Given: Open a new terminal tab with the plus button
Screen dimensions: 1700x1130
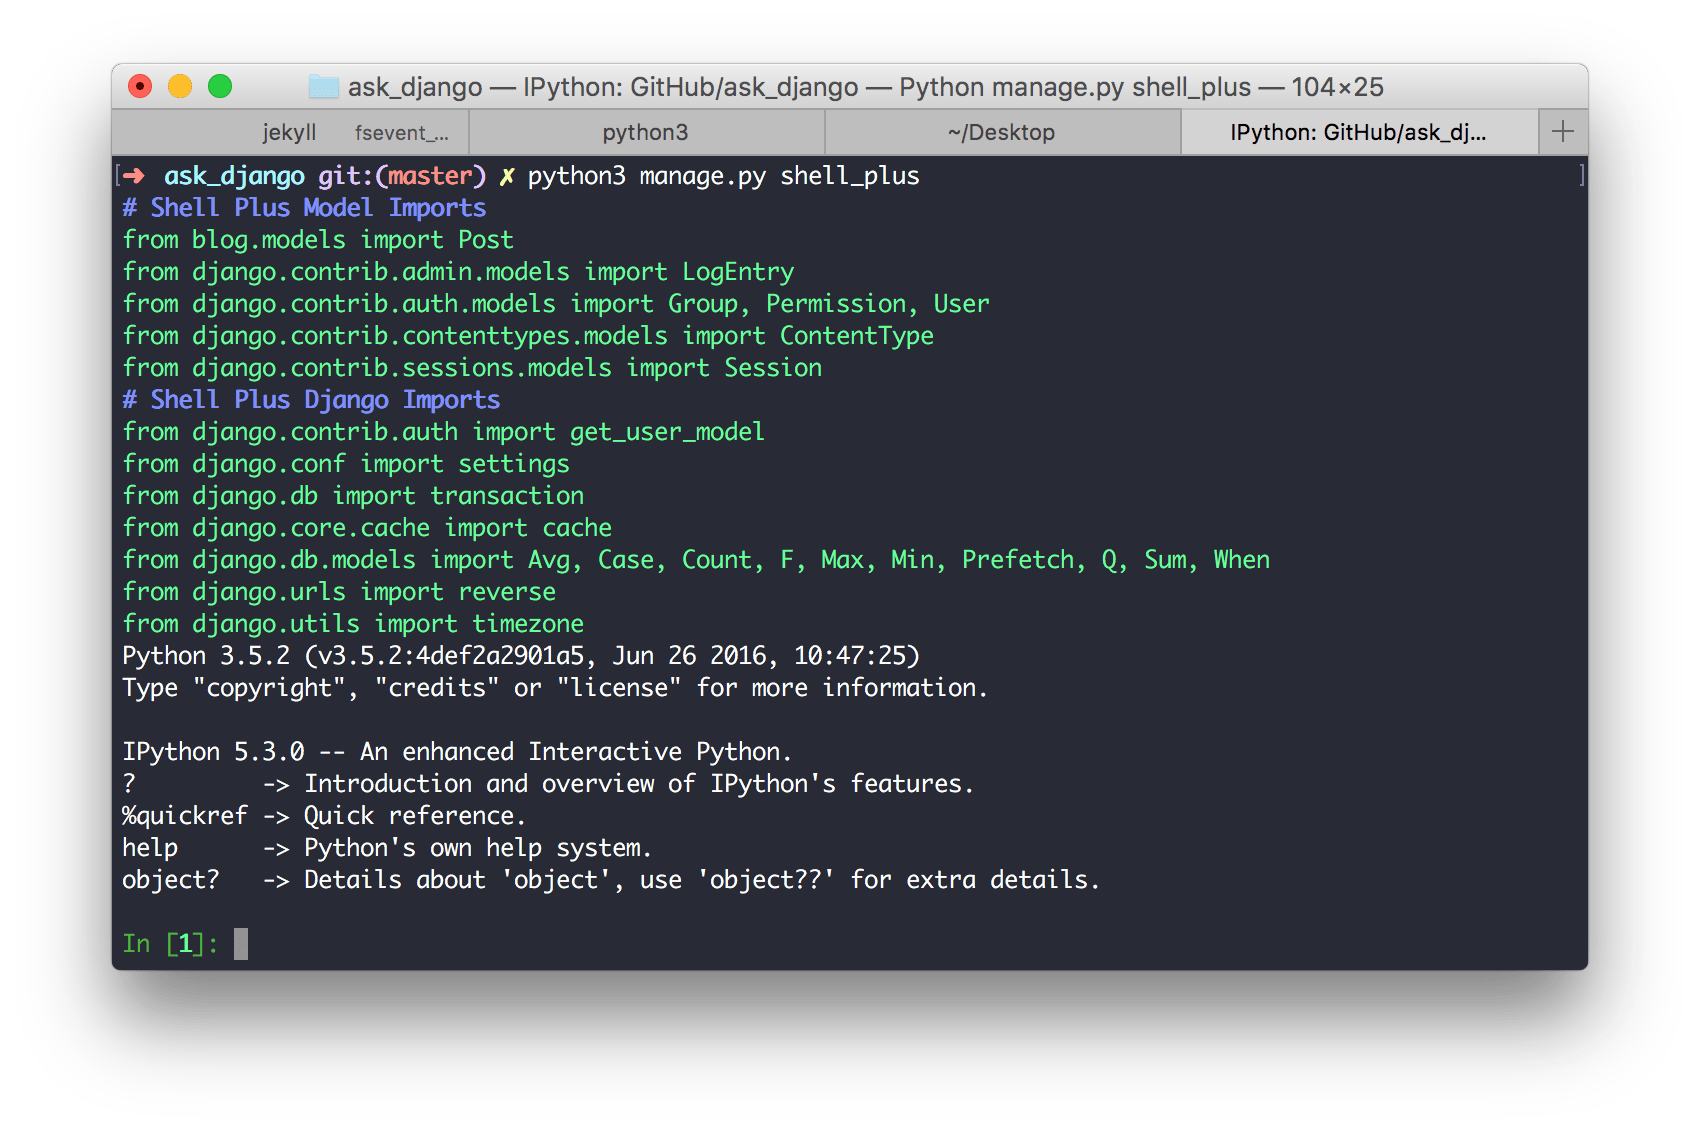Looking at the screenshot, I should pyautogui.click(x=1562, y=131).
